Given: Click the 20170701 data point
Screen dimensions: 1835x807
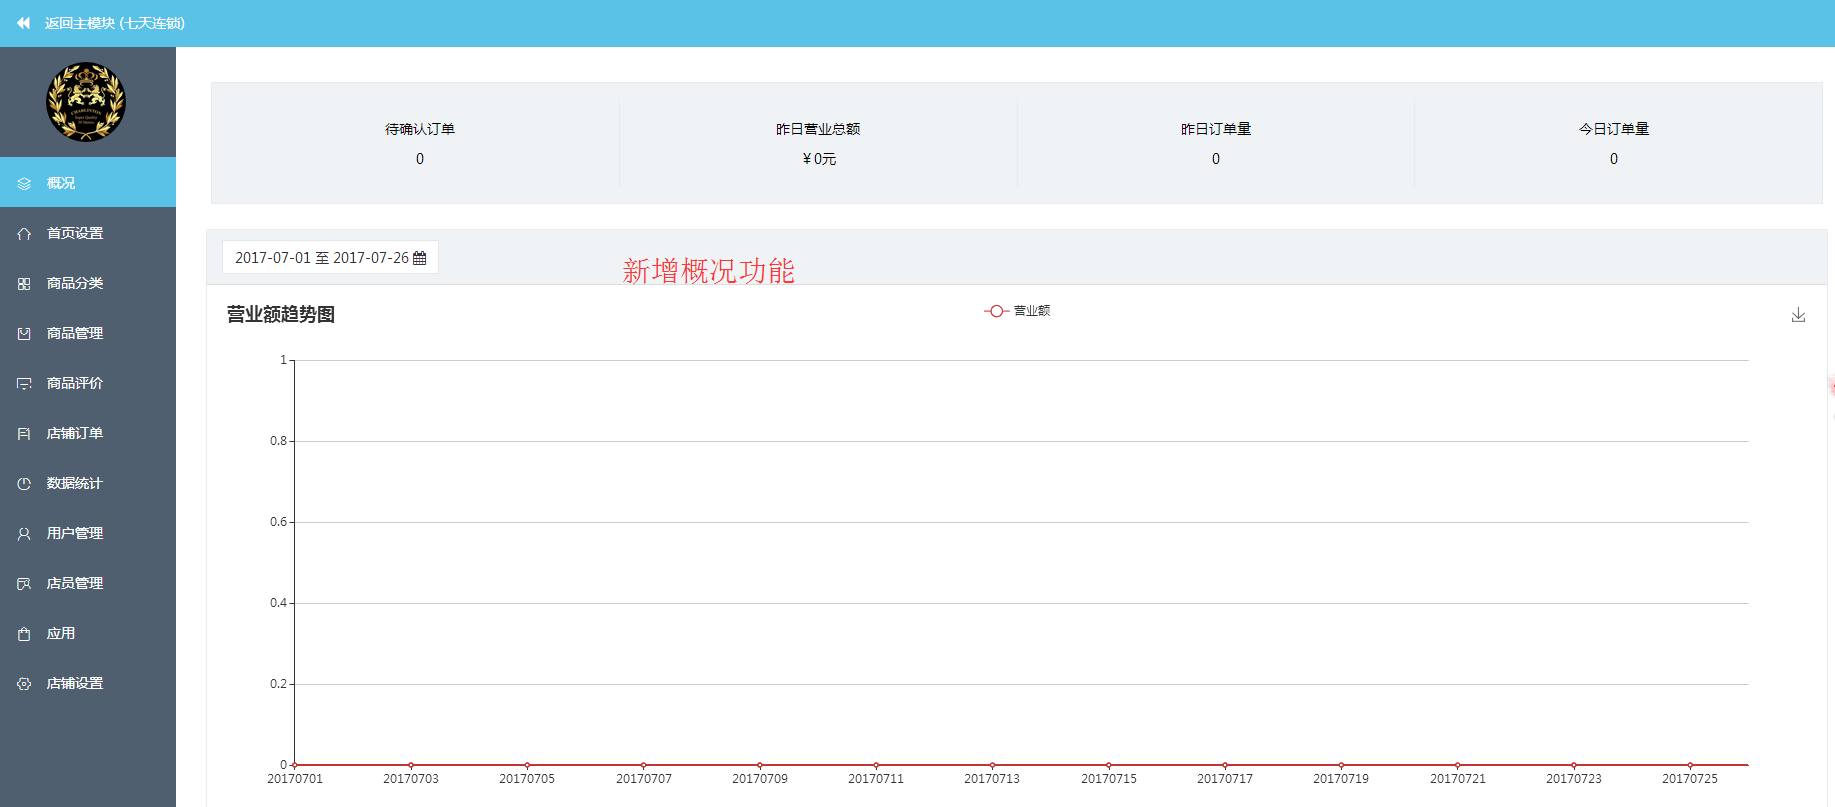Looking at the screenshot, I should (295, 765).
